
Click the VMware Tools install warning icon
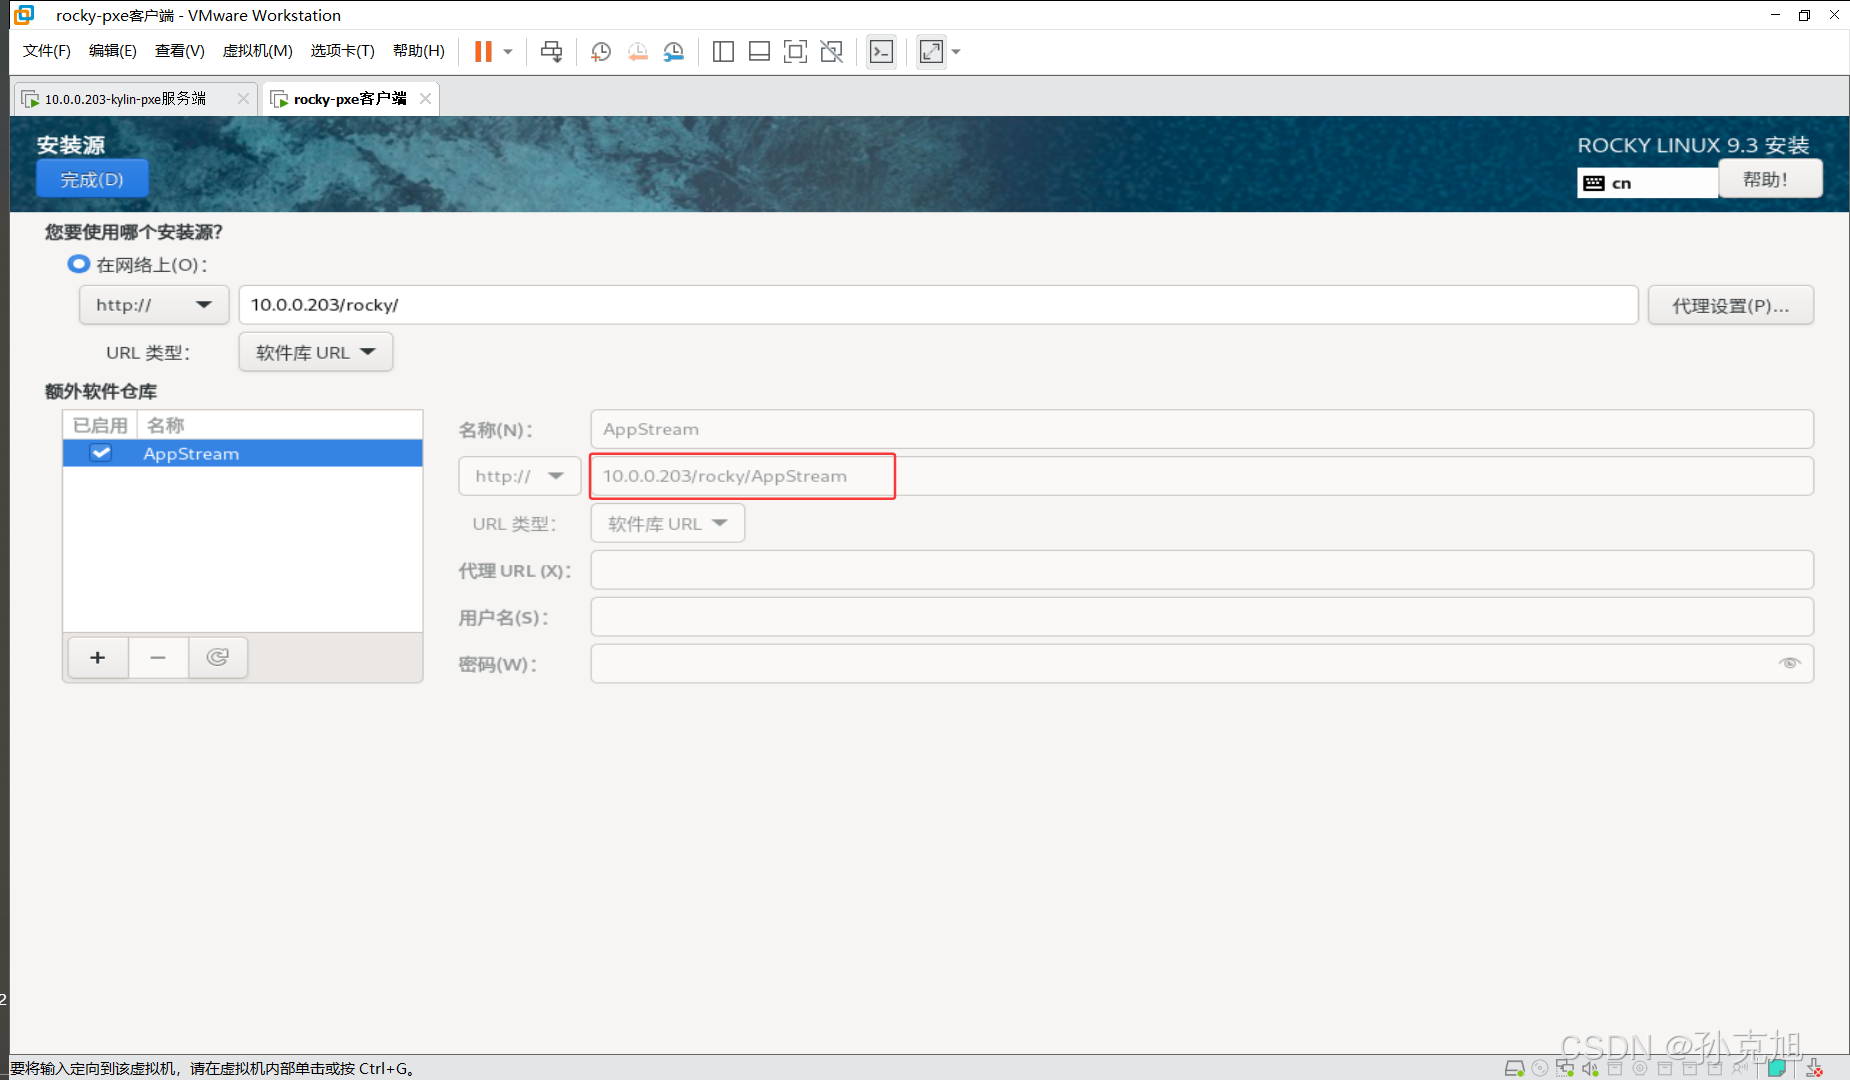pyautogui.click(x=1814, y=1068)
